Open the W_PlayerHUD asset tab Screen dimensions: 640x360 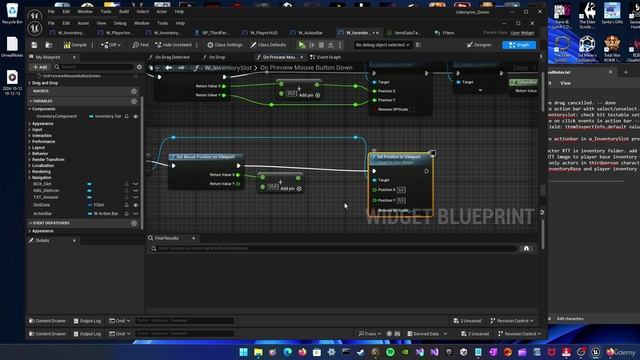(x=260, y=33)
